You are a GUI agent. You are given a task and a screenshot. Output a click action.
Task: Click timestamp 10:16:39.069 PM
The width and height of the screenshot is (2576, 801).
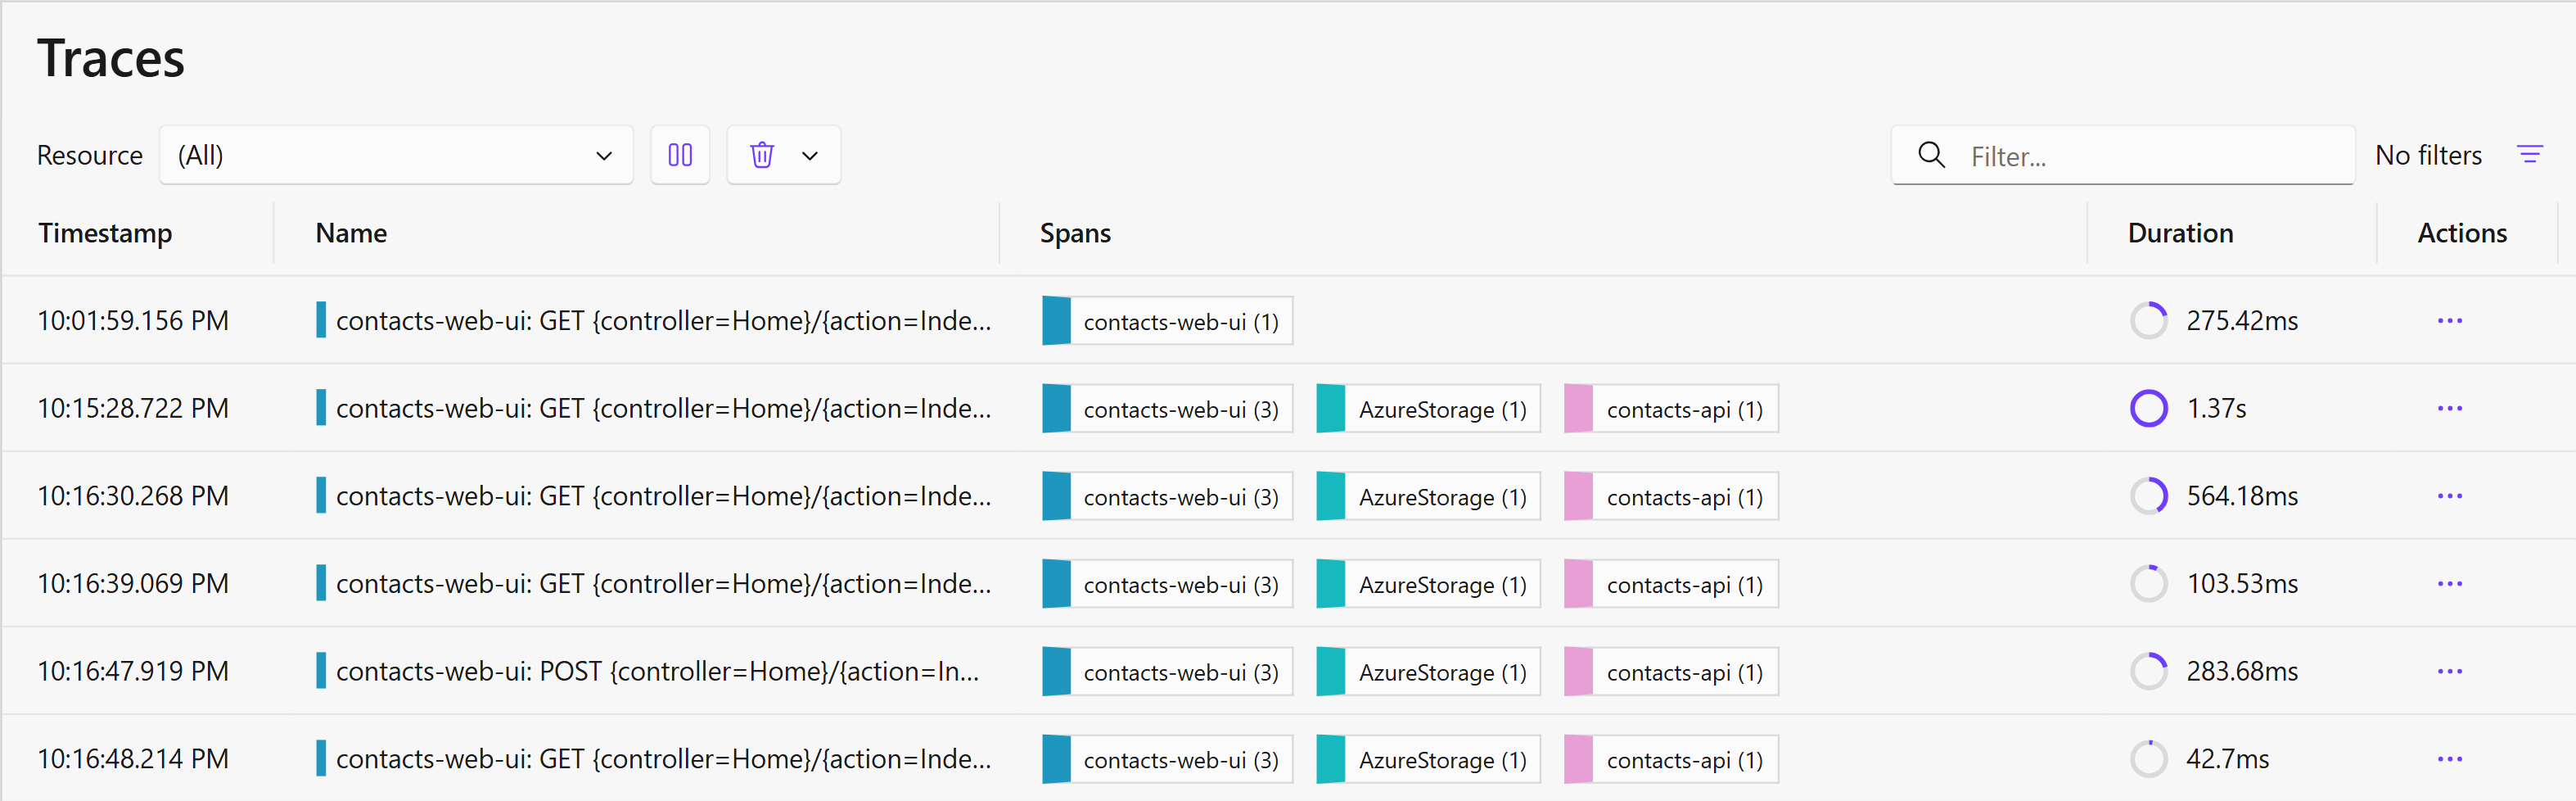coord(133,584)
